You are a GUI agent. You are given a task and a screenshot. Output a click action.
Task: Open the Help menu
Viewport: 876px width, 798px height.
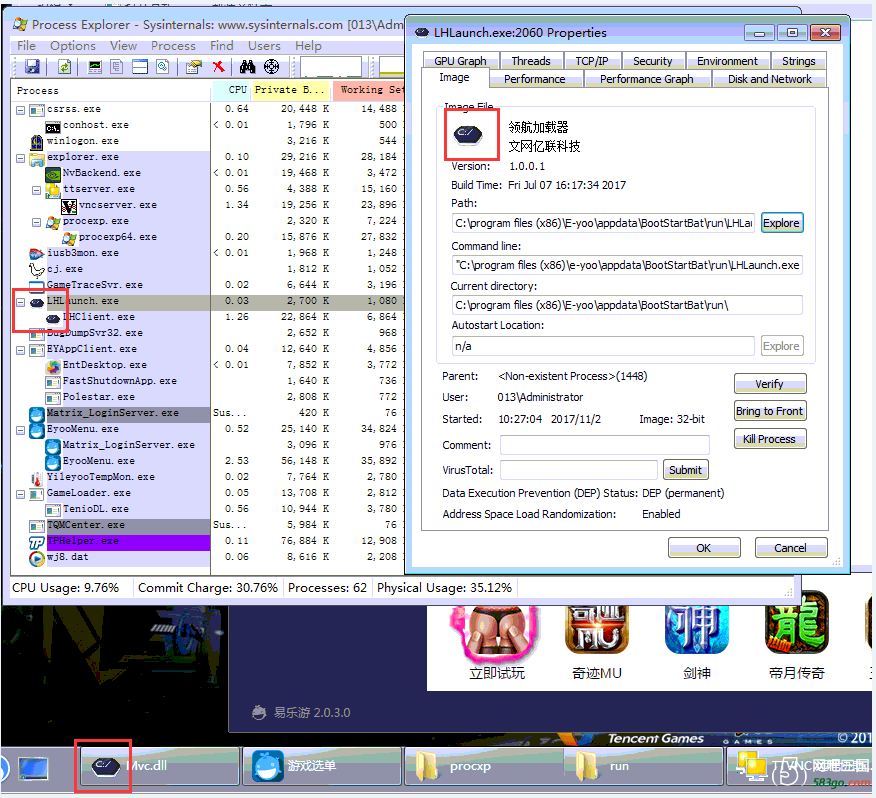[x=308, y=46]
